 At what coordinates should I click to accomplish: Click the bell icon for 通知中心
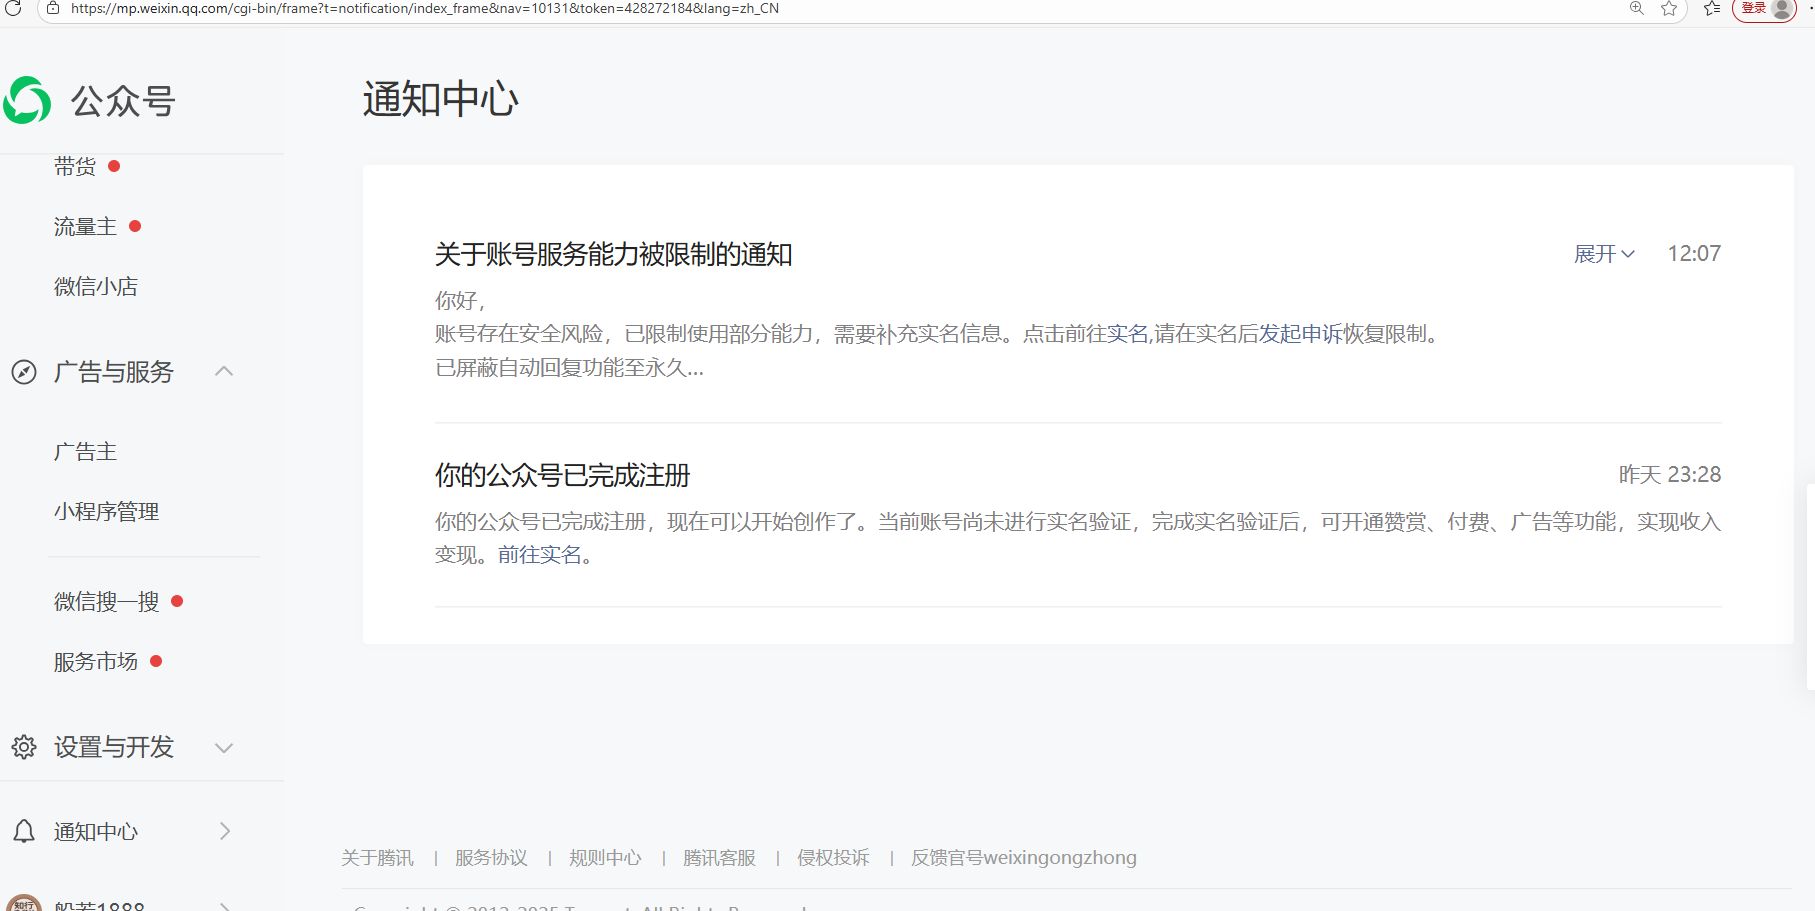coord(24,831)
